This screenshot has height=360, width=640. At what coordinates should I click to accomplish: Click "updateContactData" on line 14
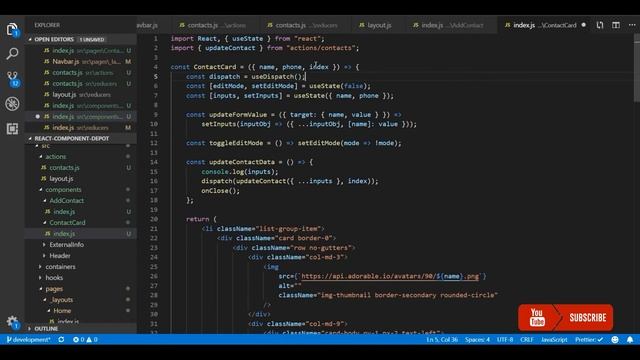tap(242, 162)
